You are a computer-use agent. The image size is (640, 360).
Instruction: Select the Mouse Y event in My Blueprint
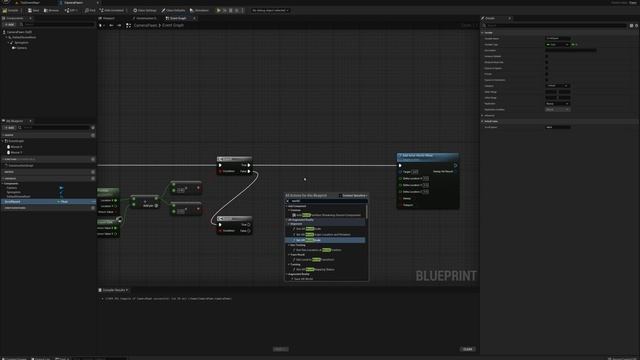[16, 152]
